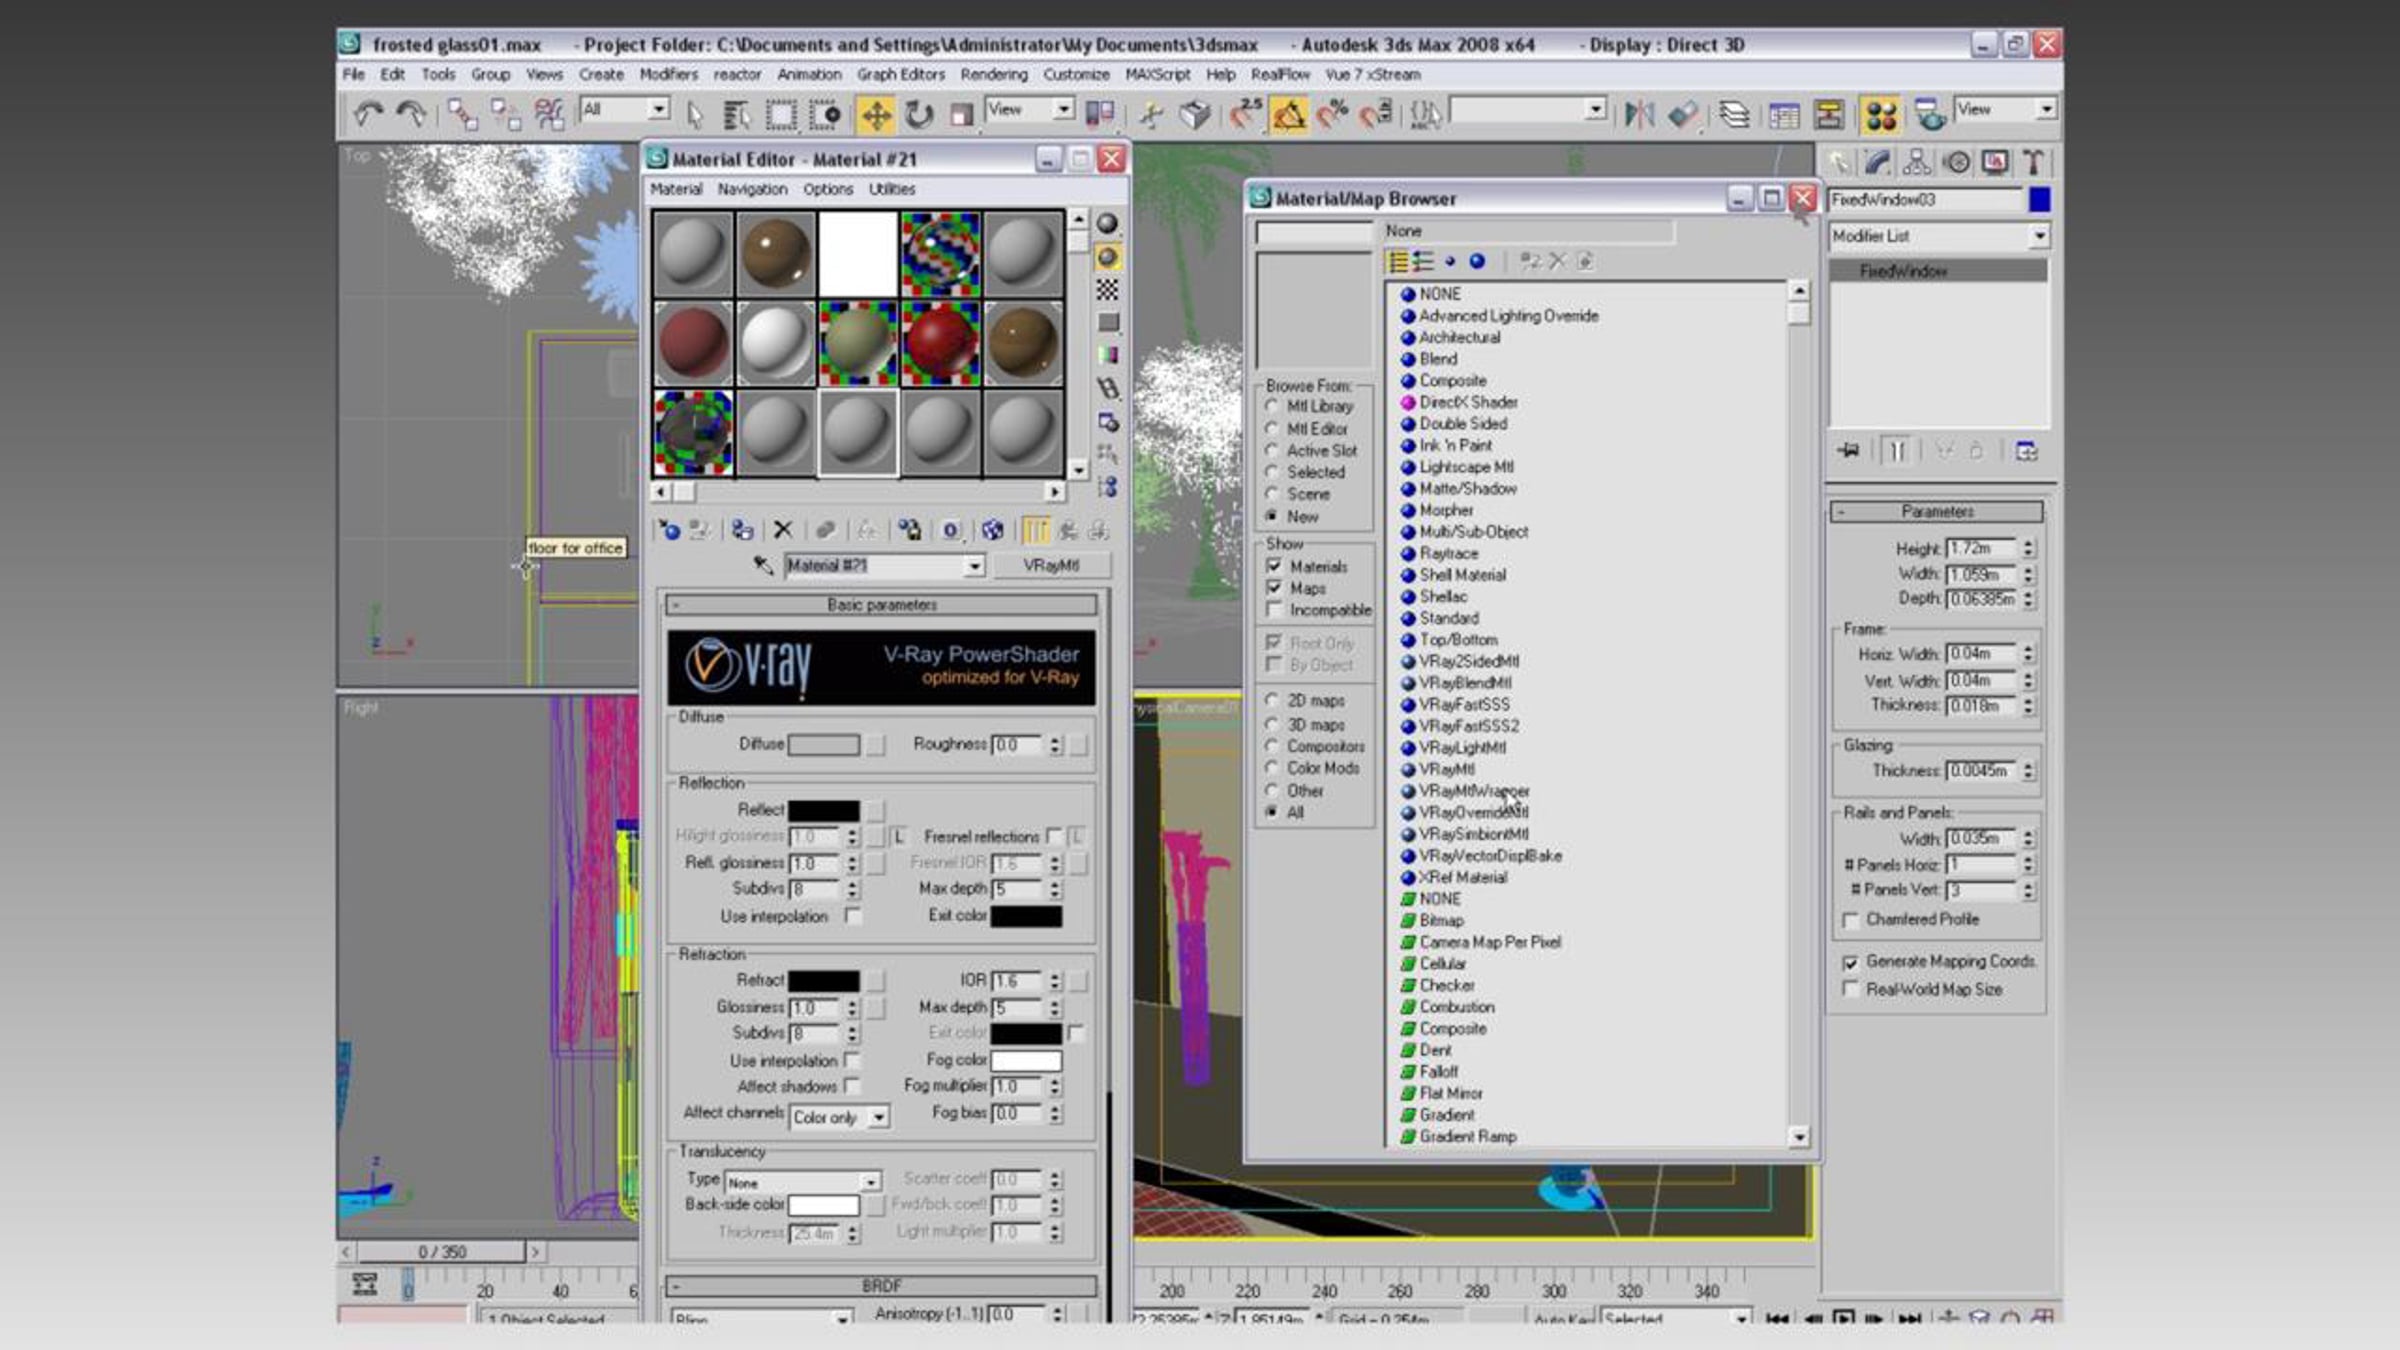Toggle Backlight icon beside sample slots
The width and height of the screenshot is (2400, 1350).
pos(1107,257)
